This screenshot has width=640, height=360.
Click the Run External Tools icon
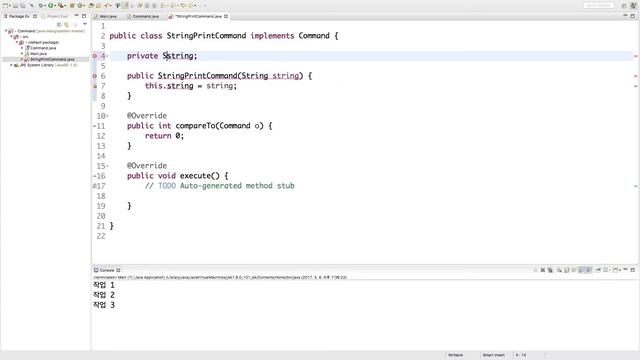click(x=61, y=6)
